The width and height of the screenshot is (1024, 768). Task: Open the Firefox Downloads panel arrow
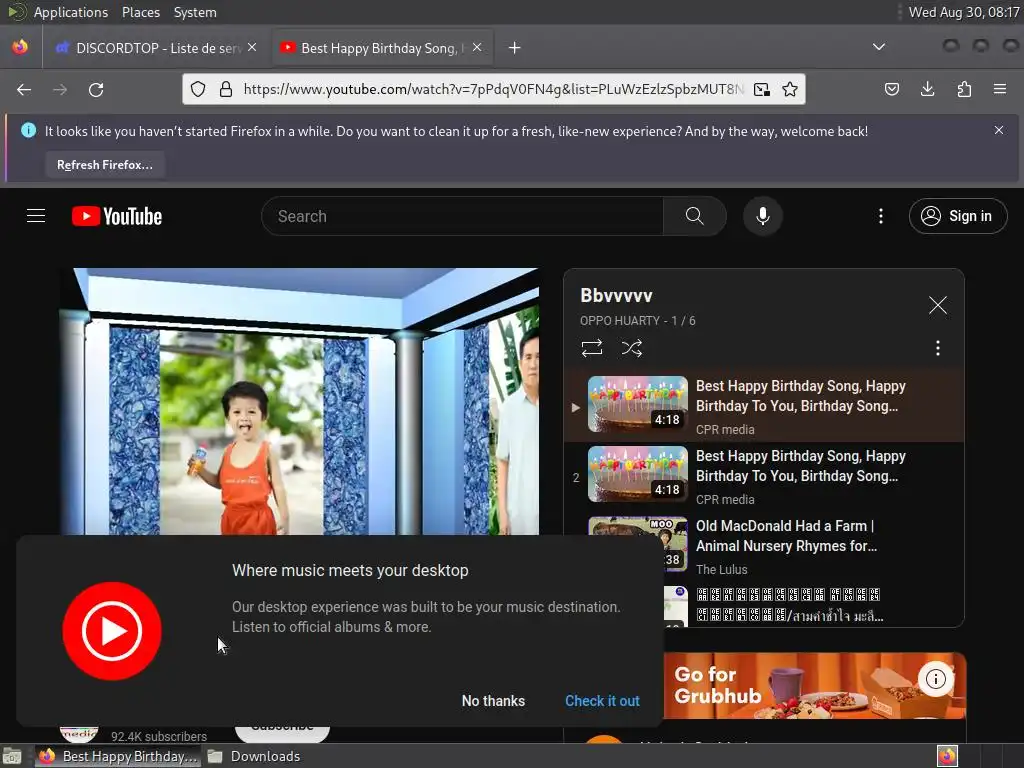[927, 89]
